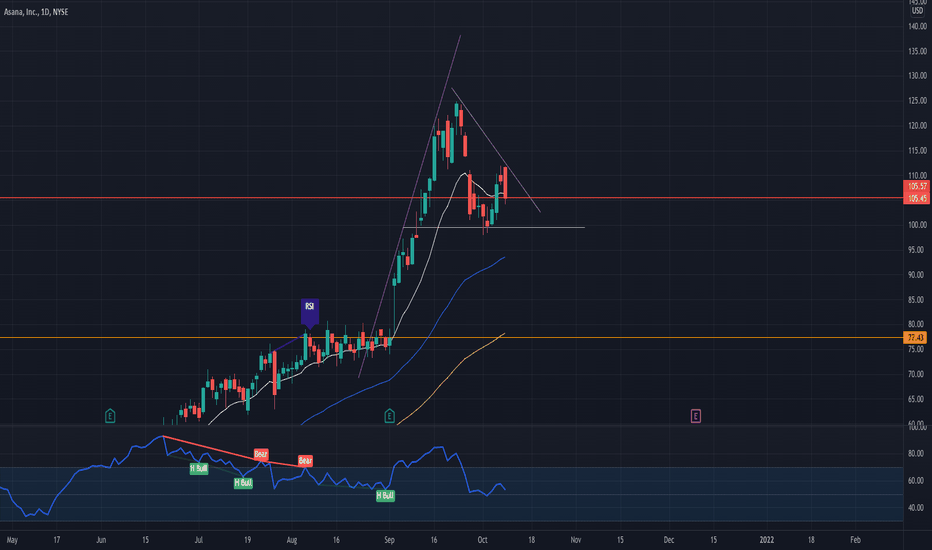Image resolution: width=932 pixels, height=550 pixels.
Task: Click the Sep label on time axis
Action: [389, 540]
